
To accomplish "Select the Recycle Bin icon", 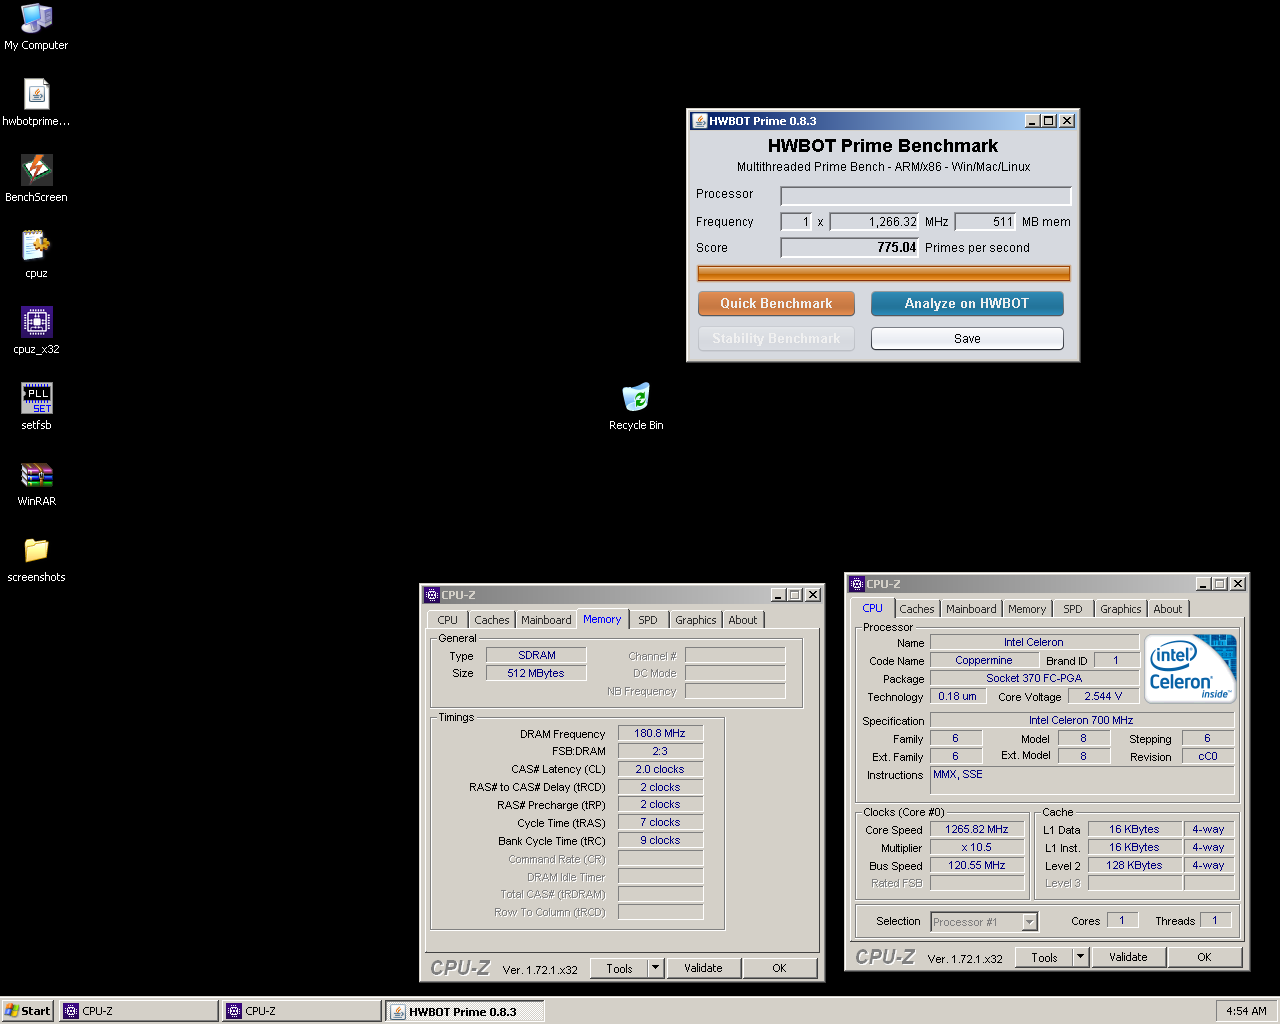I will (x=636, y=398).
